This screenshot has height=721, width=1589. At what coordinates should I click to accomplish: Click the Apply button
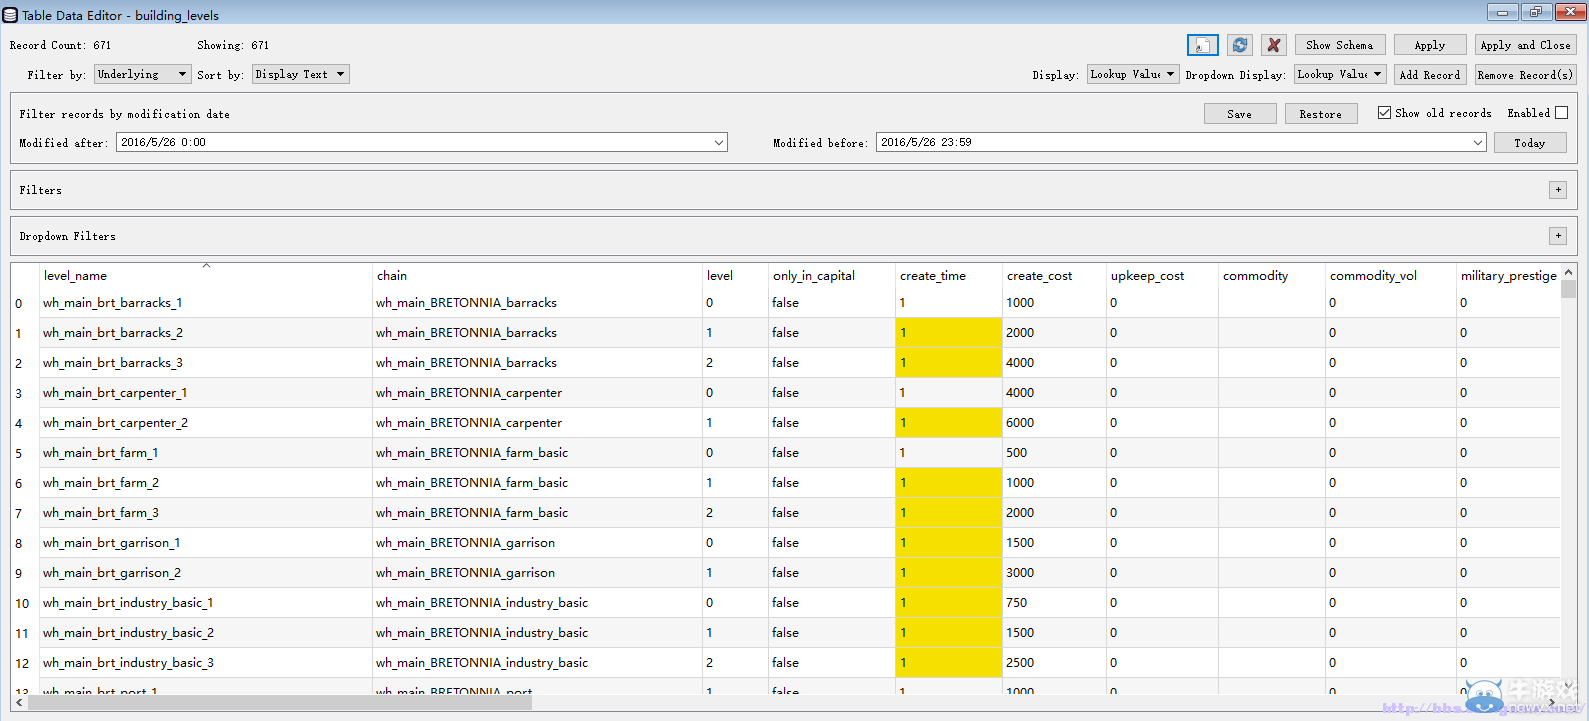1430,45
